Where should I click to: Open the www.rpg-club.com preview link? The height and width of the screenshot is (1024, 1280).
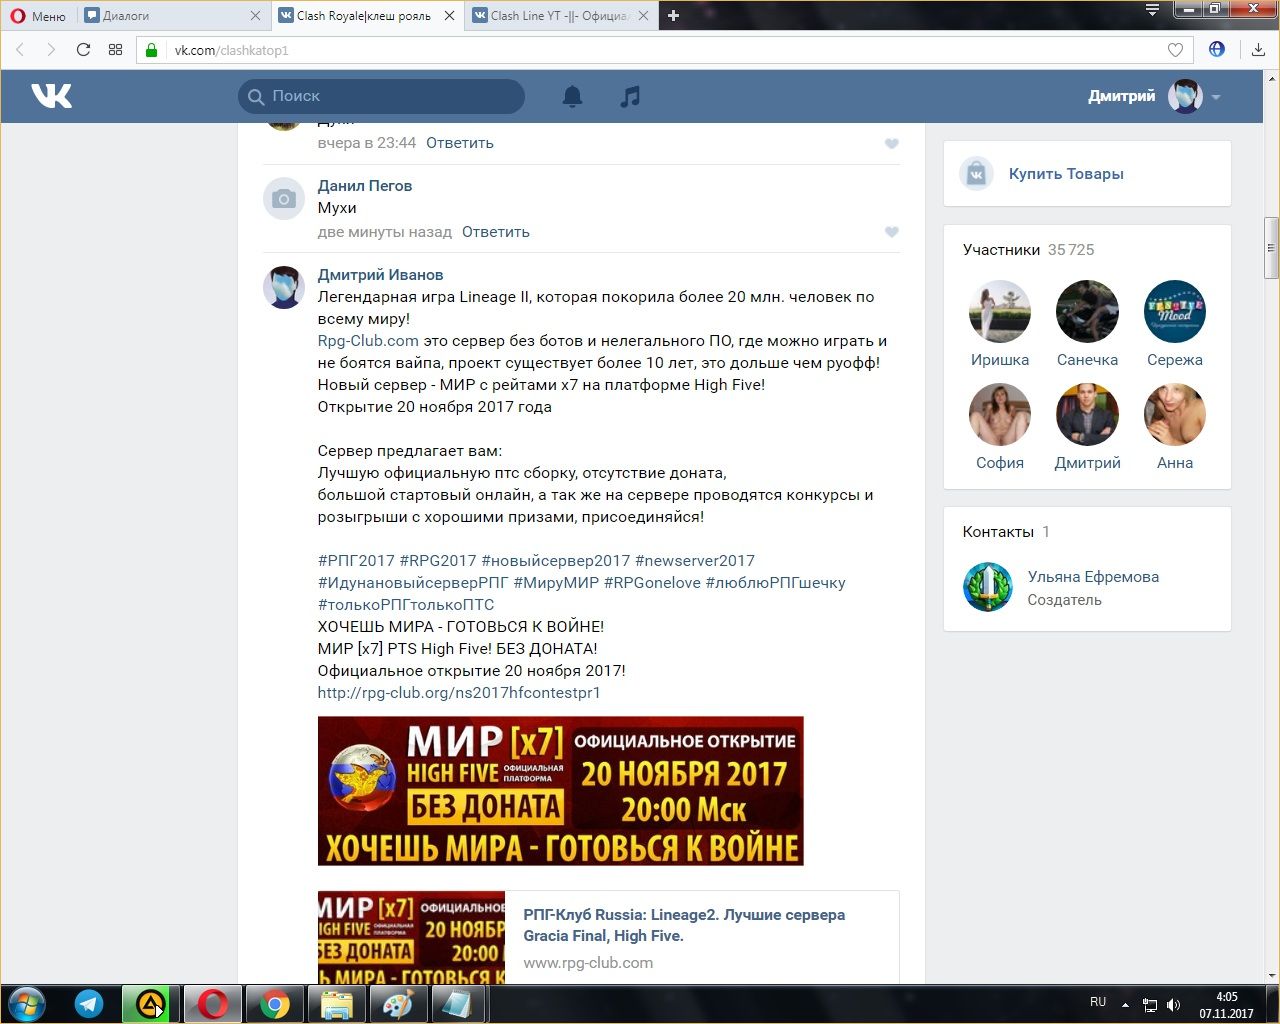pos(588,963)
